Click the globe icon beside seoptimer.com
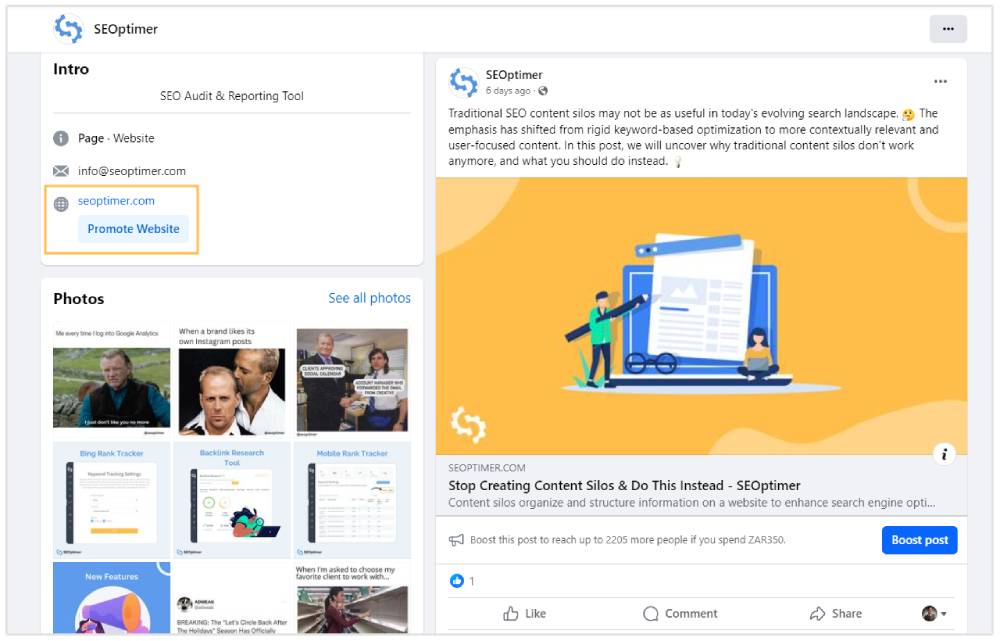Viewport: 1000px width, 641px height. tap(59, 201)
